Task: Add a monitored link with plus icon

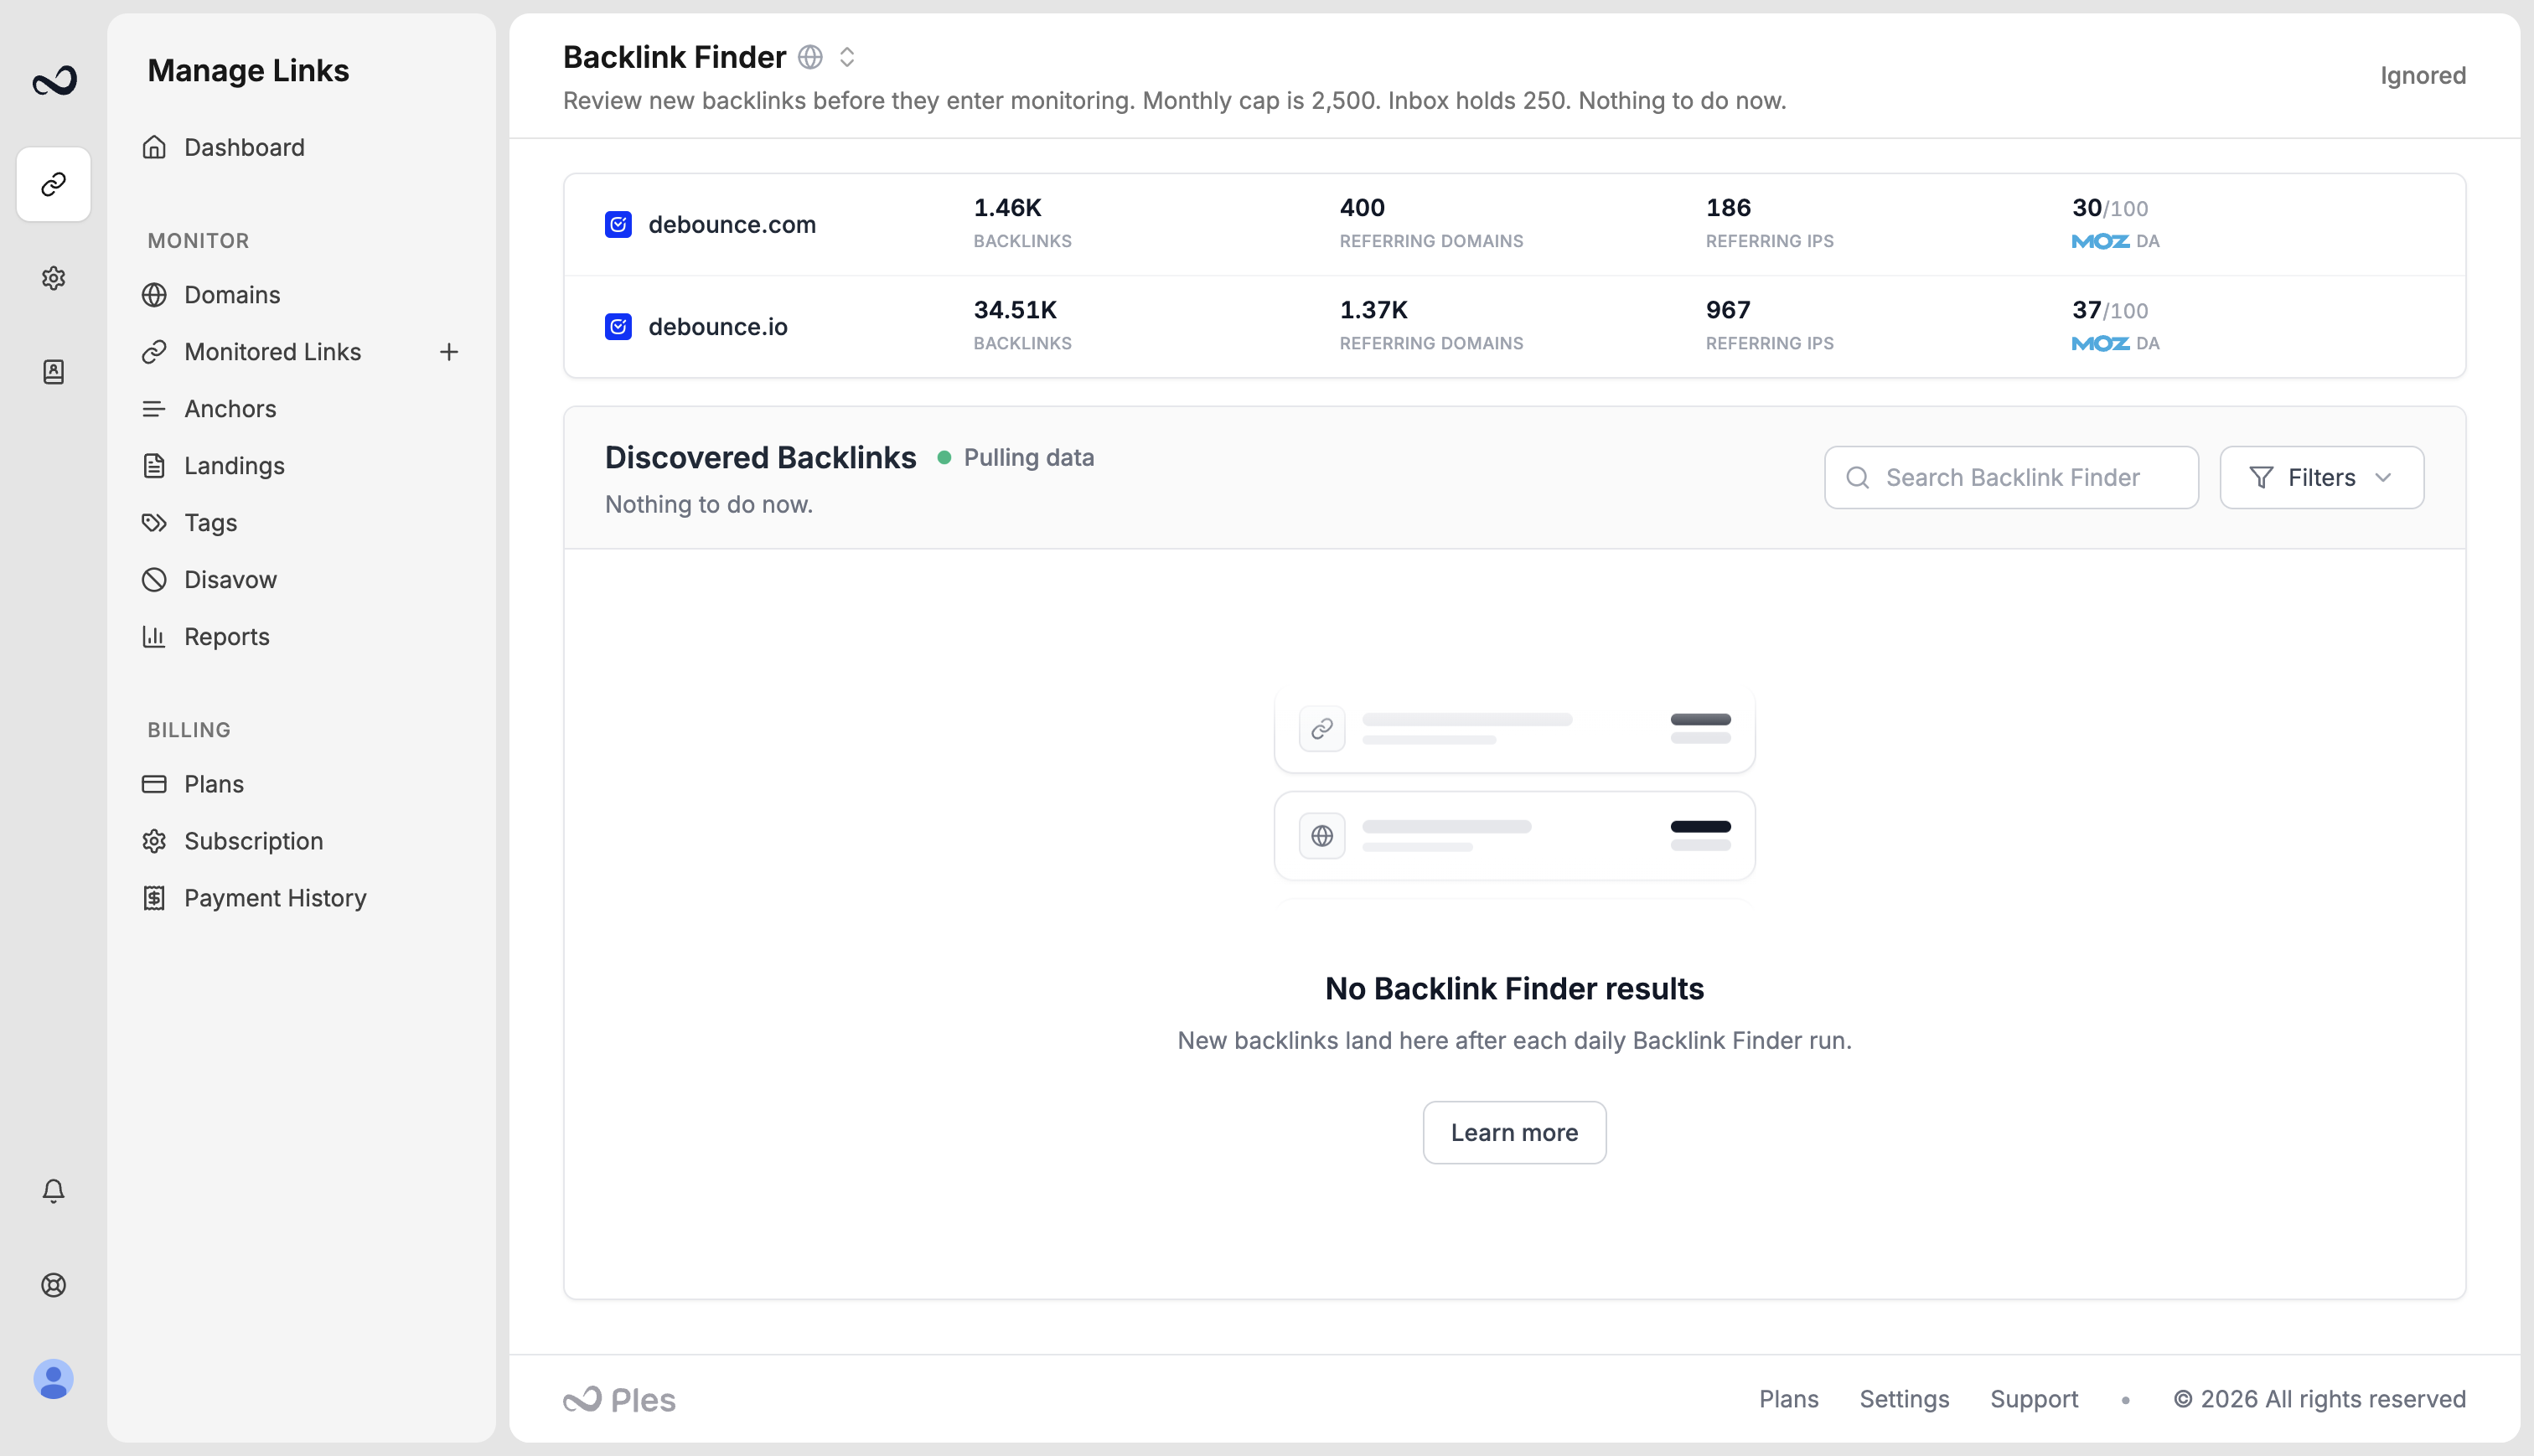Action: point(449,352)
